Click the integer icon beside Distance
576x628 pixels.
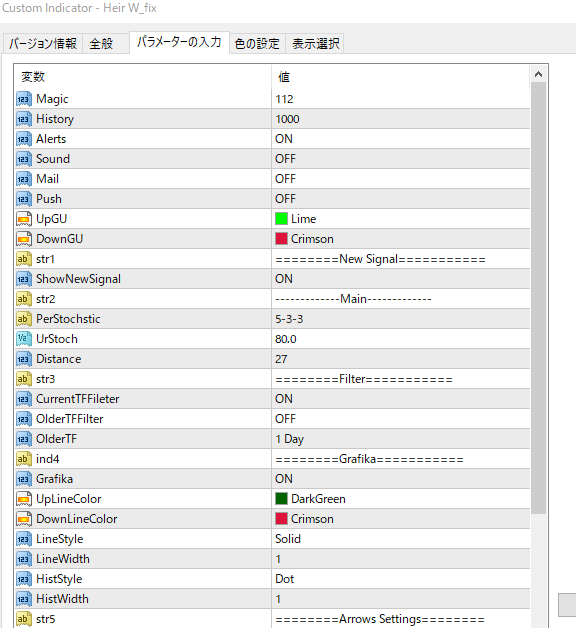tap(24, 359)
